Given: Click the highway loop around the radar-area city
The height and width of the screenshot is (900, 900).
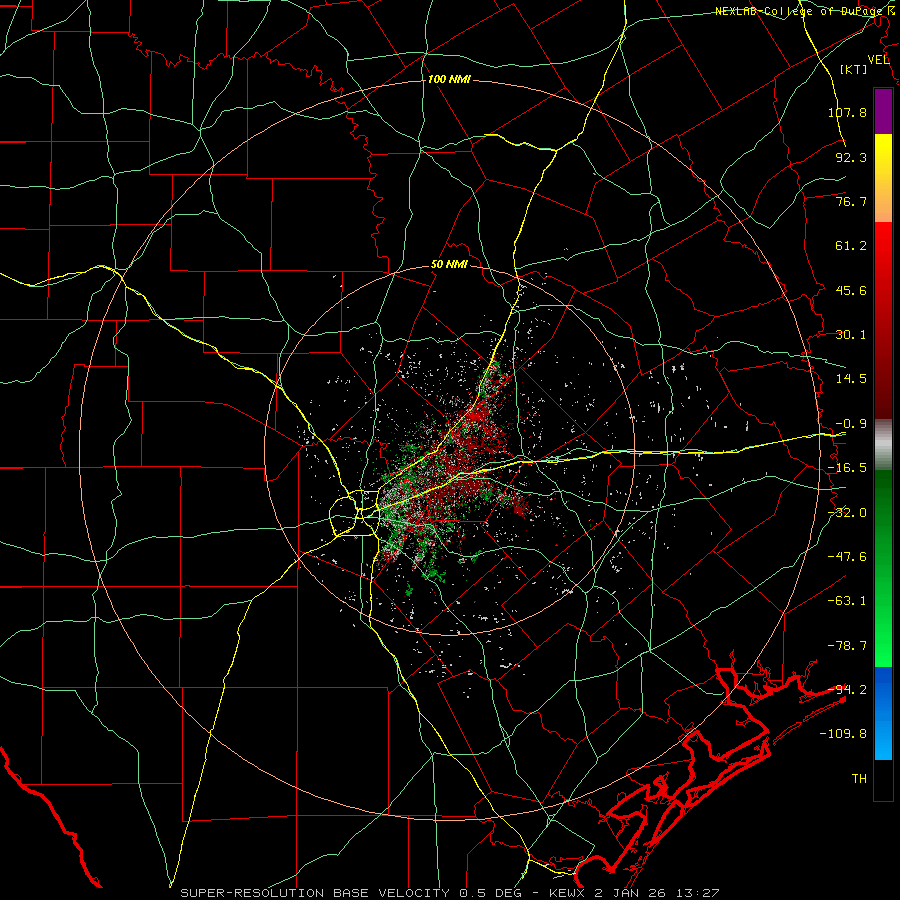Looking at the screenshot, I should (x=354, y=513).
